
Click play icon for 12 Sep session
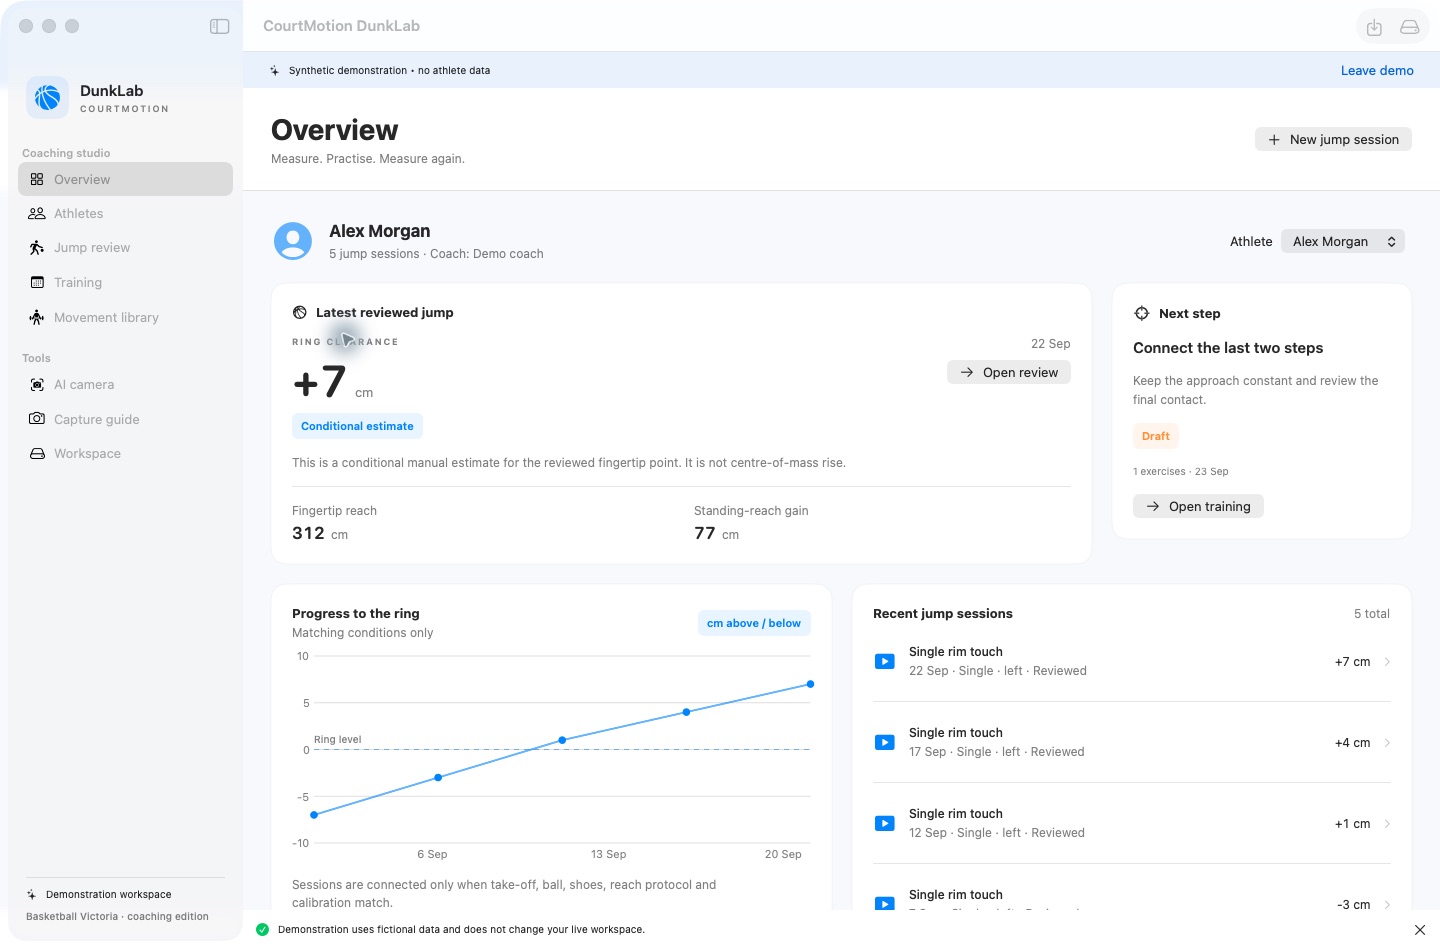point(885,823)
